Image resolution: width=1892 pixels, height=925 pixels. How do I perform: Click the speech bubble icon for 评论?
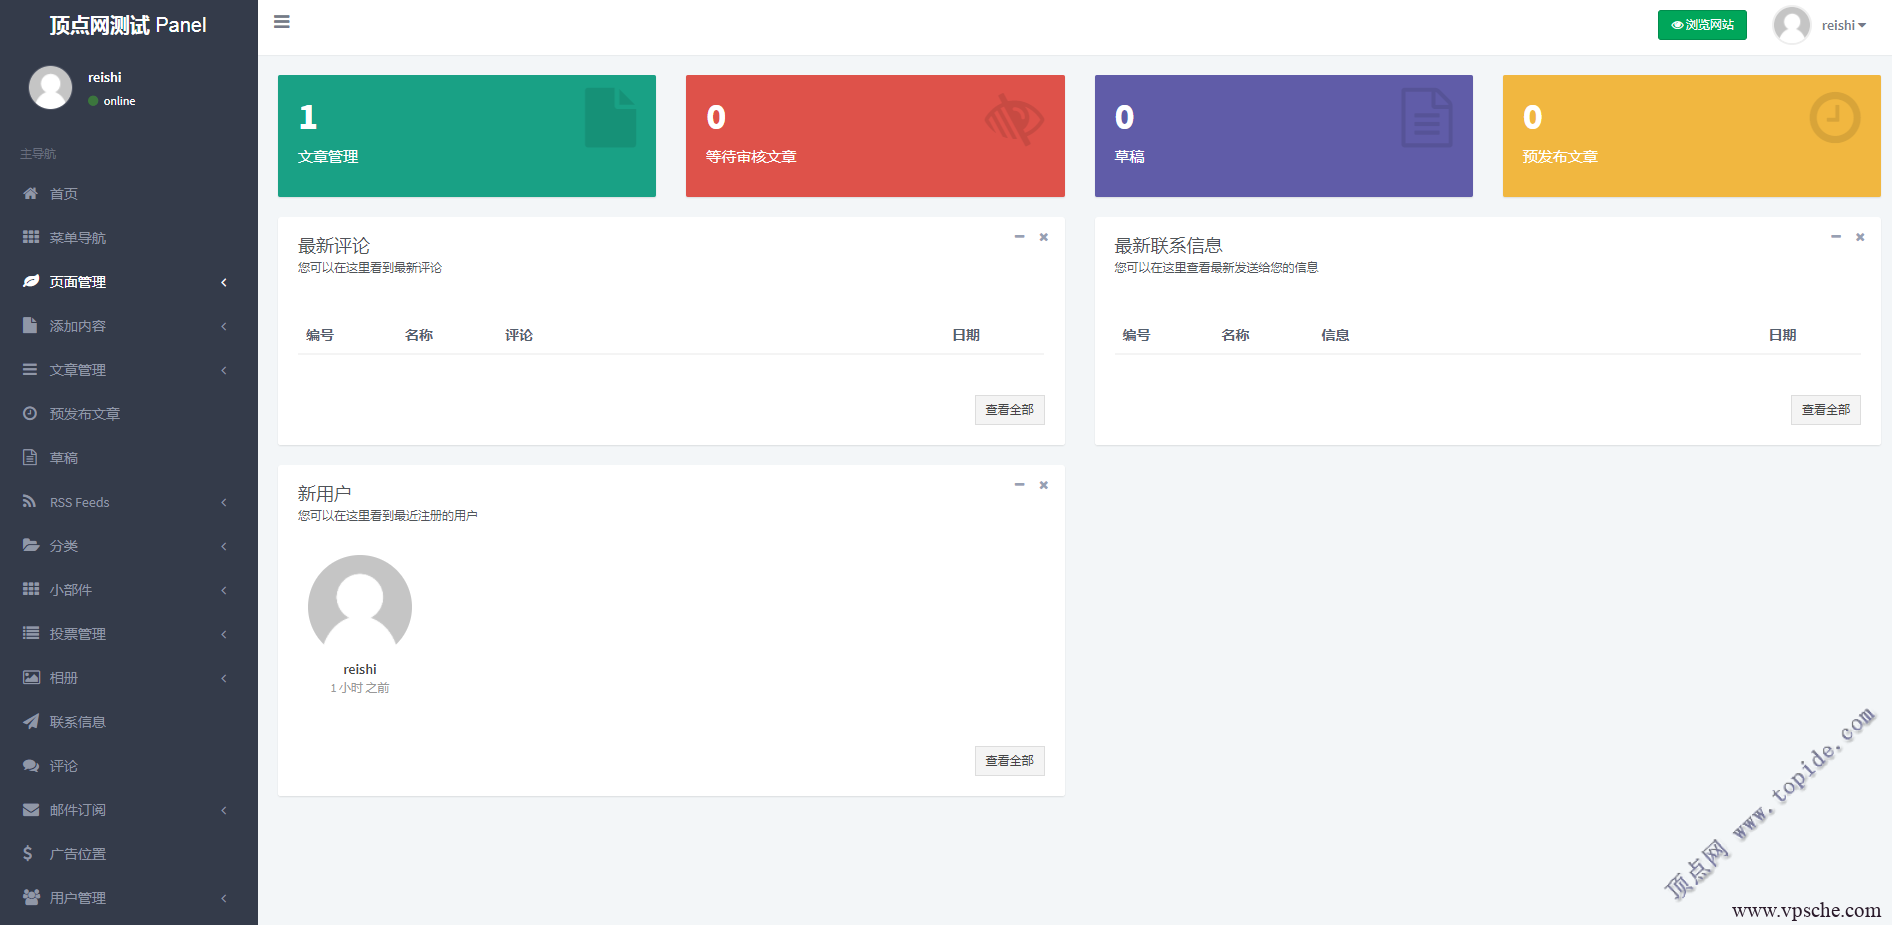pyautogui.click(x=30, y=766)
